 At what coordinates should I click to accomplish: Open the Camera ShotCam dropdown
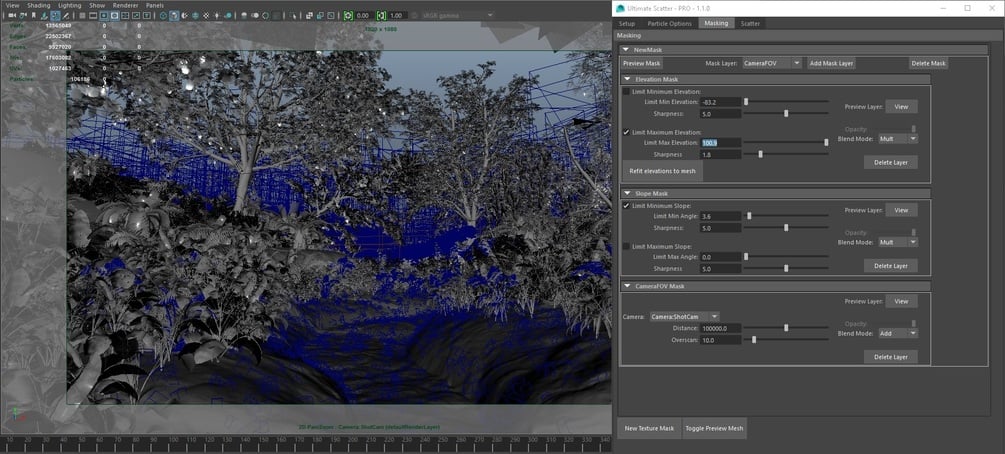point(683,316)
